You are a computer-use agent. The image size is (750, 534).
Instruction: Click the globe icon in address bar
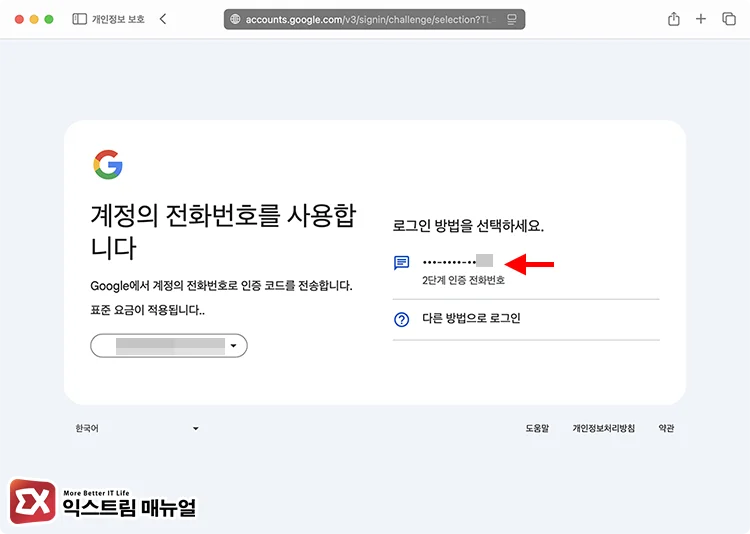235,19
